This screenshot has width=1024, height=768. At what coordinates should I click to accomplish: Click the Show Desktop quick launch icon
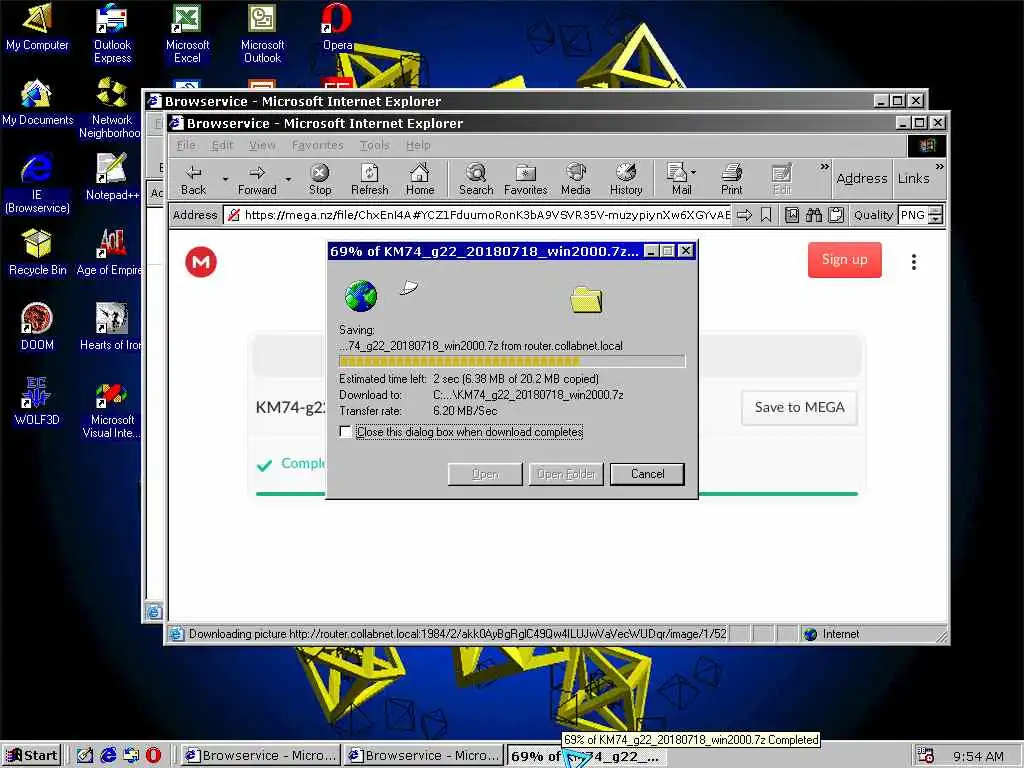click(85, 756)
